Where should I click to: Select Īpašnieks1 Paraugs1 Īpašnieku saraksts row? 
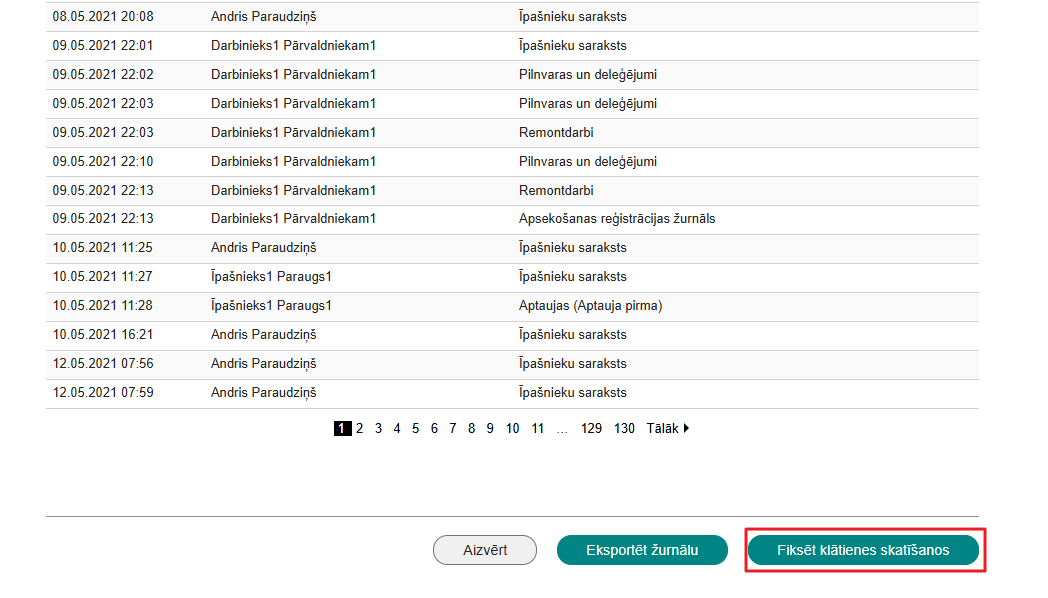tap(512, 277)
